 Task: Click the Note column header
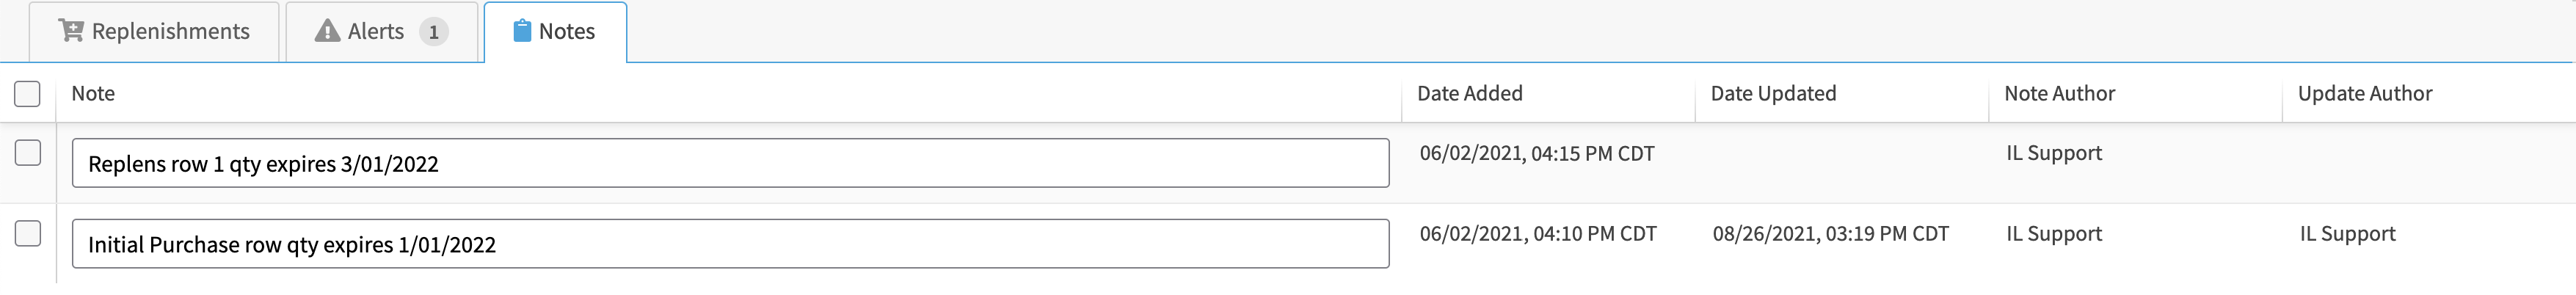click(x=93, y=94)
